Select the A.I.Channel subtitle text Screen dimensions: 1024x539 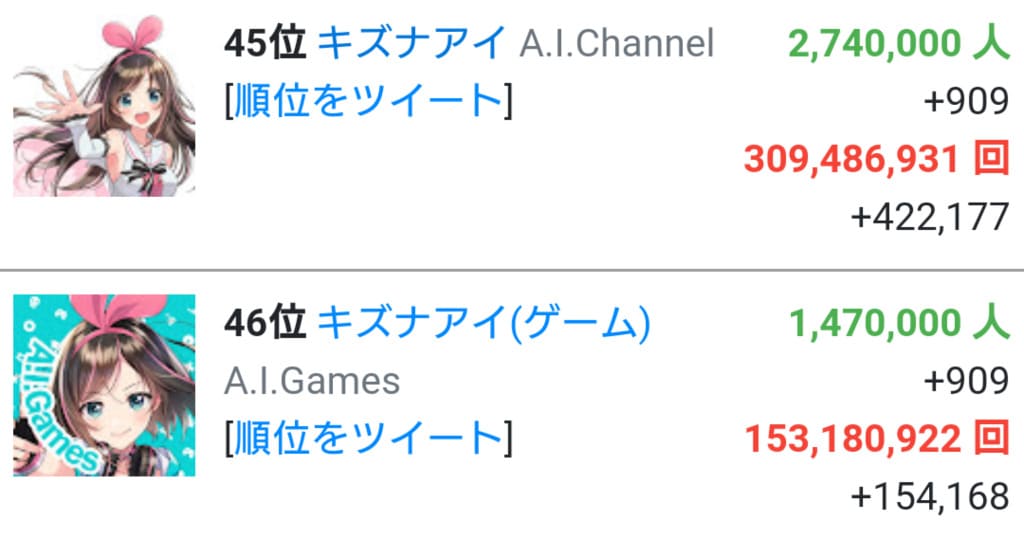pyautogui.click(x=616, y=44)
